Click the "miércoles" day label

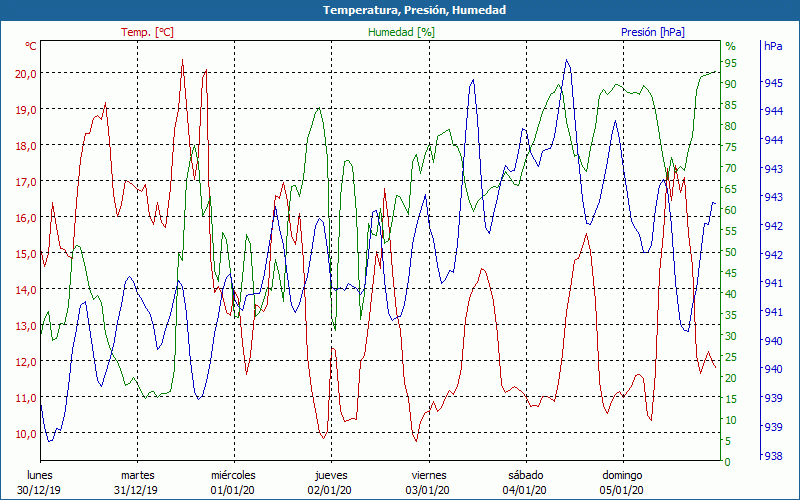coord(233,475)
